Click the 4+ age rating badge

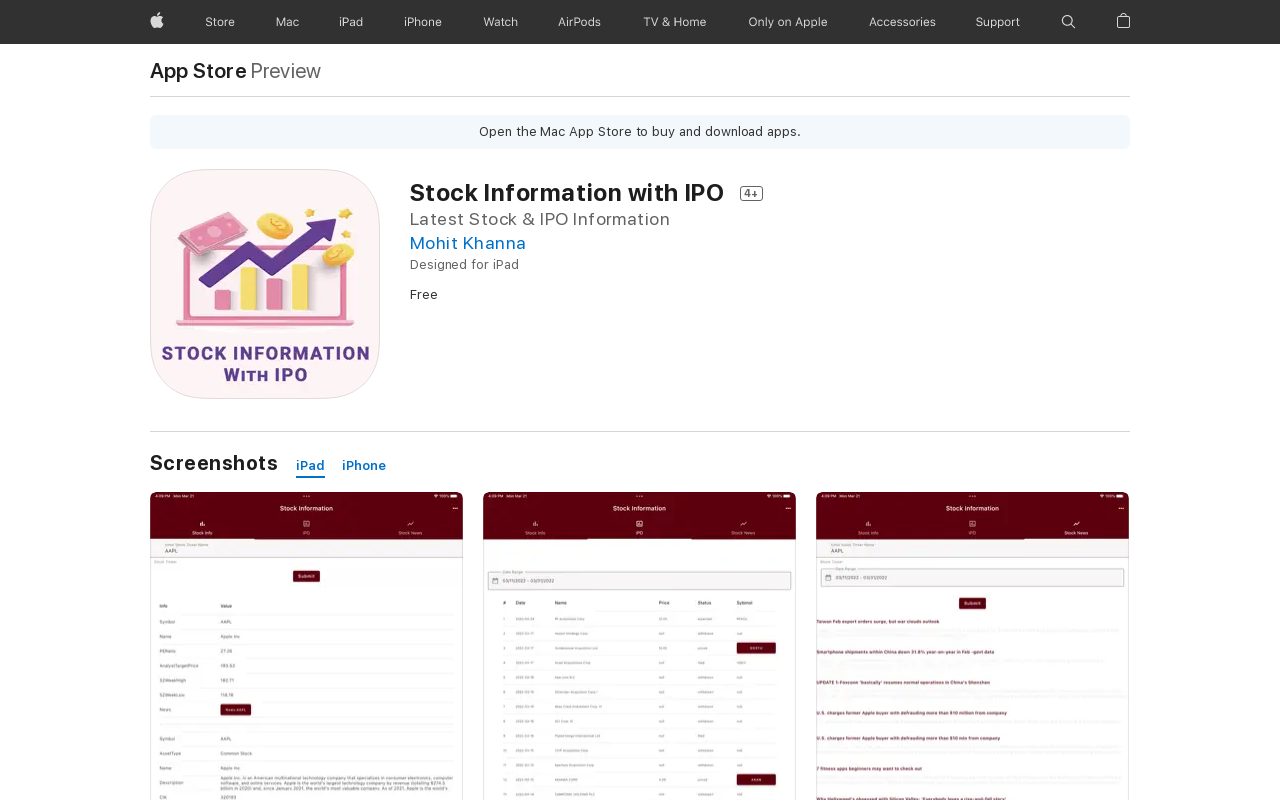751,194
